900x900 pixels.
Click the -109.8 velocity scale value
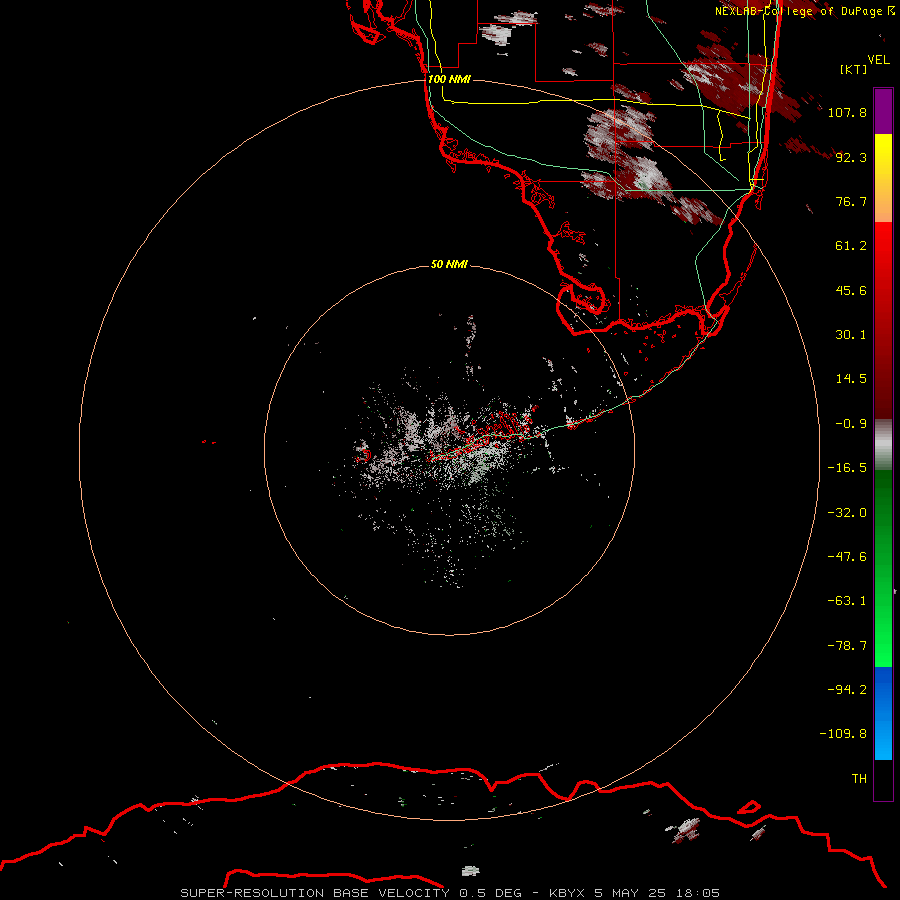tap(843, 734)
